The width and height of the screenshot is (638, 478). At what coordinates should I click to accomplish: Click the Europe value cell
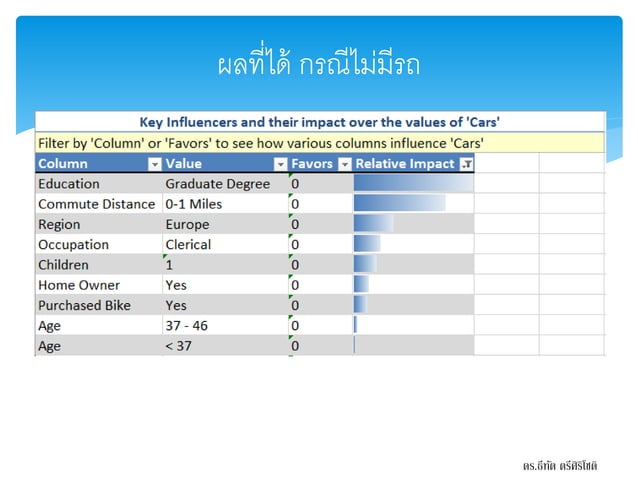click(x=225, y=224)
